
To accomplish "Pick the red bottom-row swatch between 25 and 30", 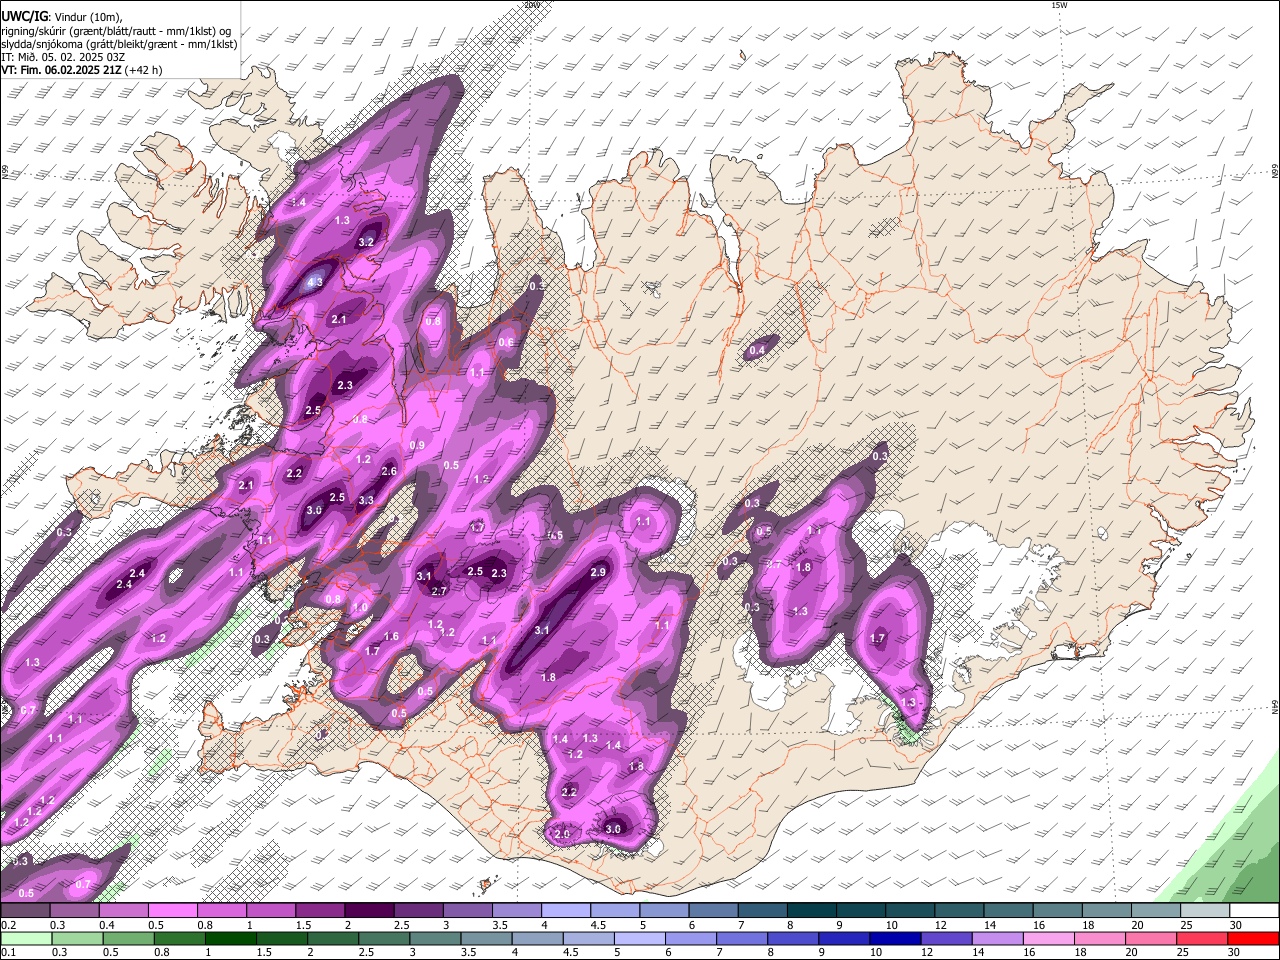I will [1204, 938].
